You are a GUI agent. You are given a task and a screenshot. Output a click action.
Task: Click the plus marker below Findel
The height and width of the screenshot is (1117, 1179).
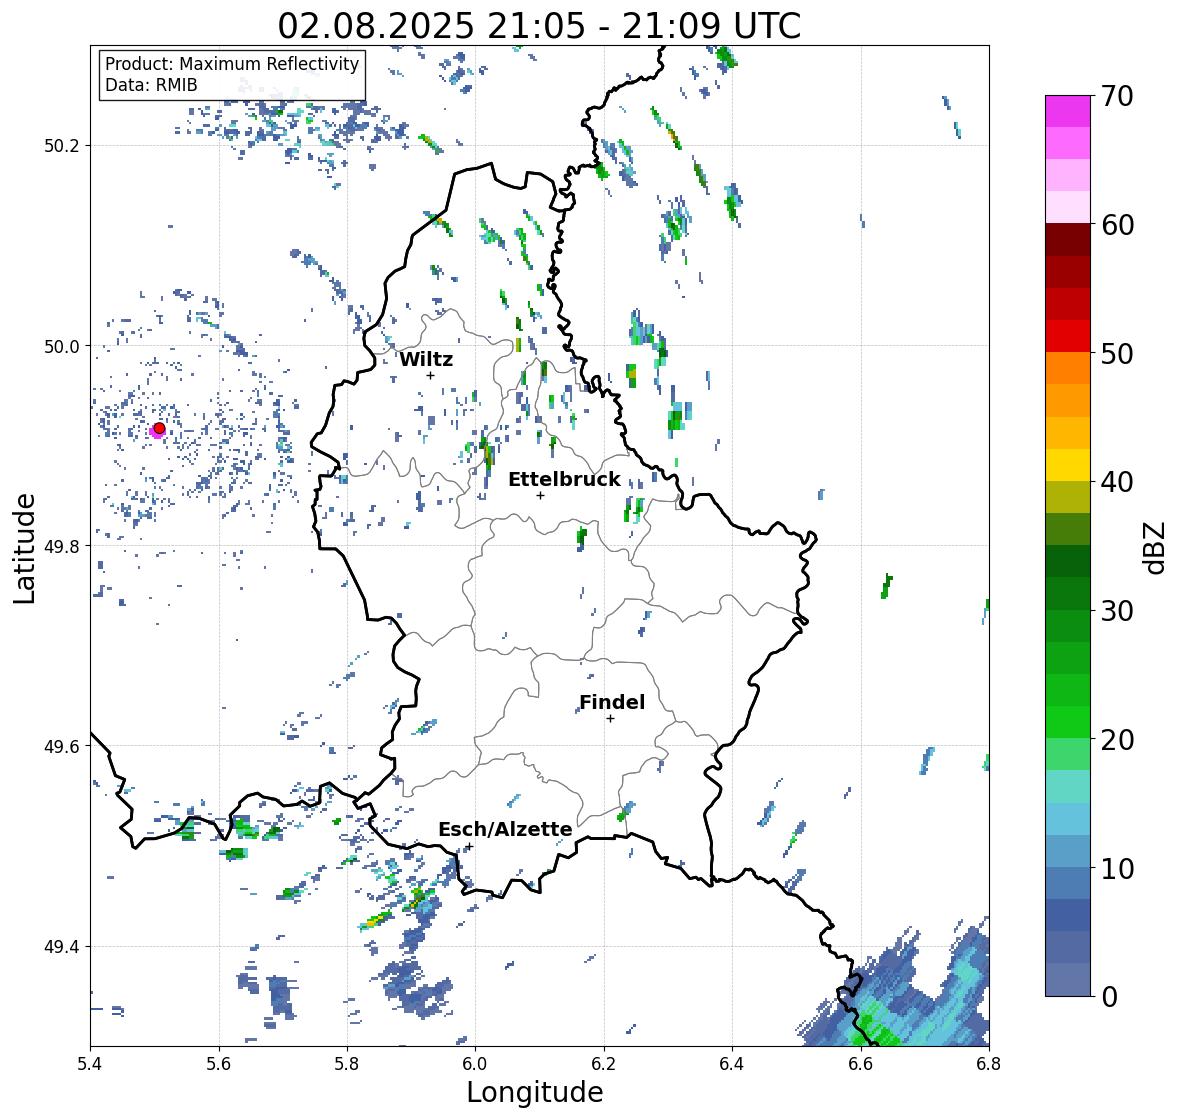[x=611, y=719]
